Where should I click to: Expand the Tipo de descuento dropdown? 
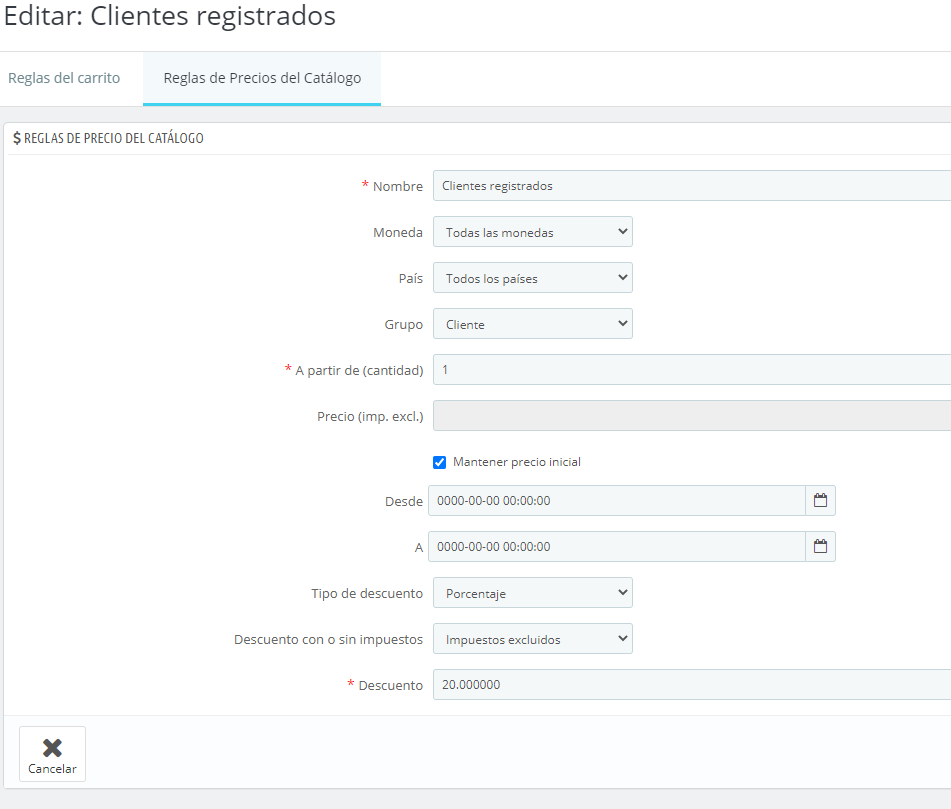click(x=532, y=593)
